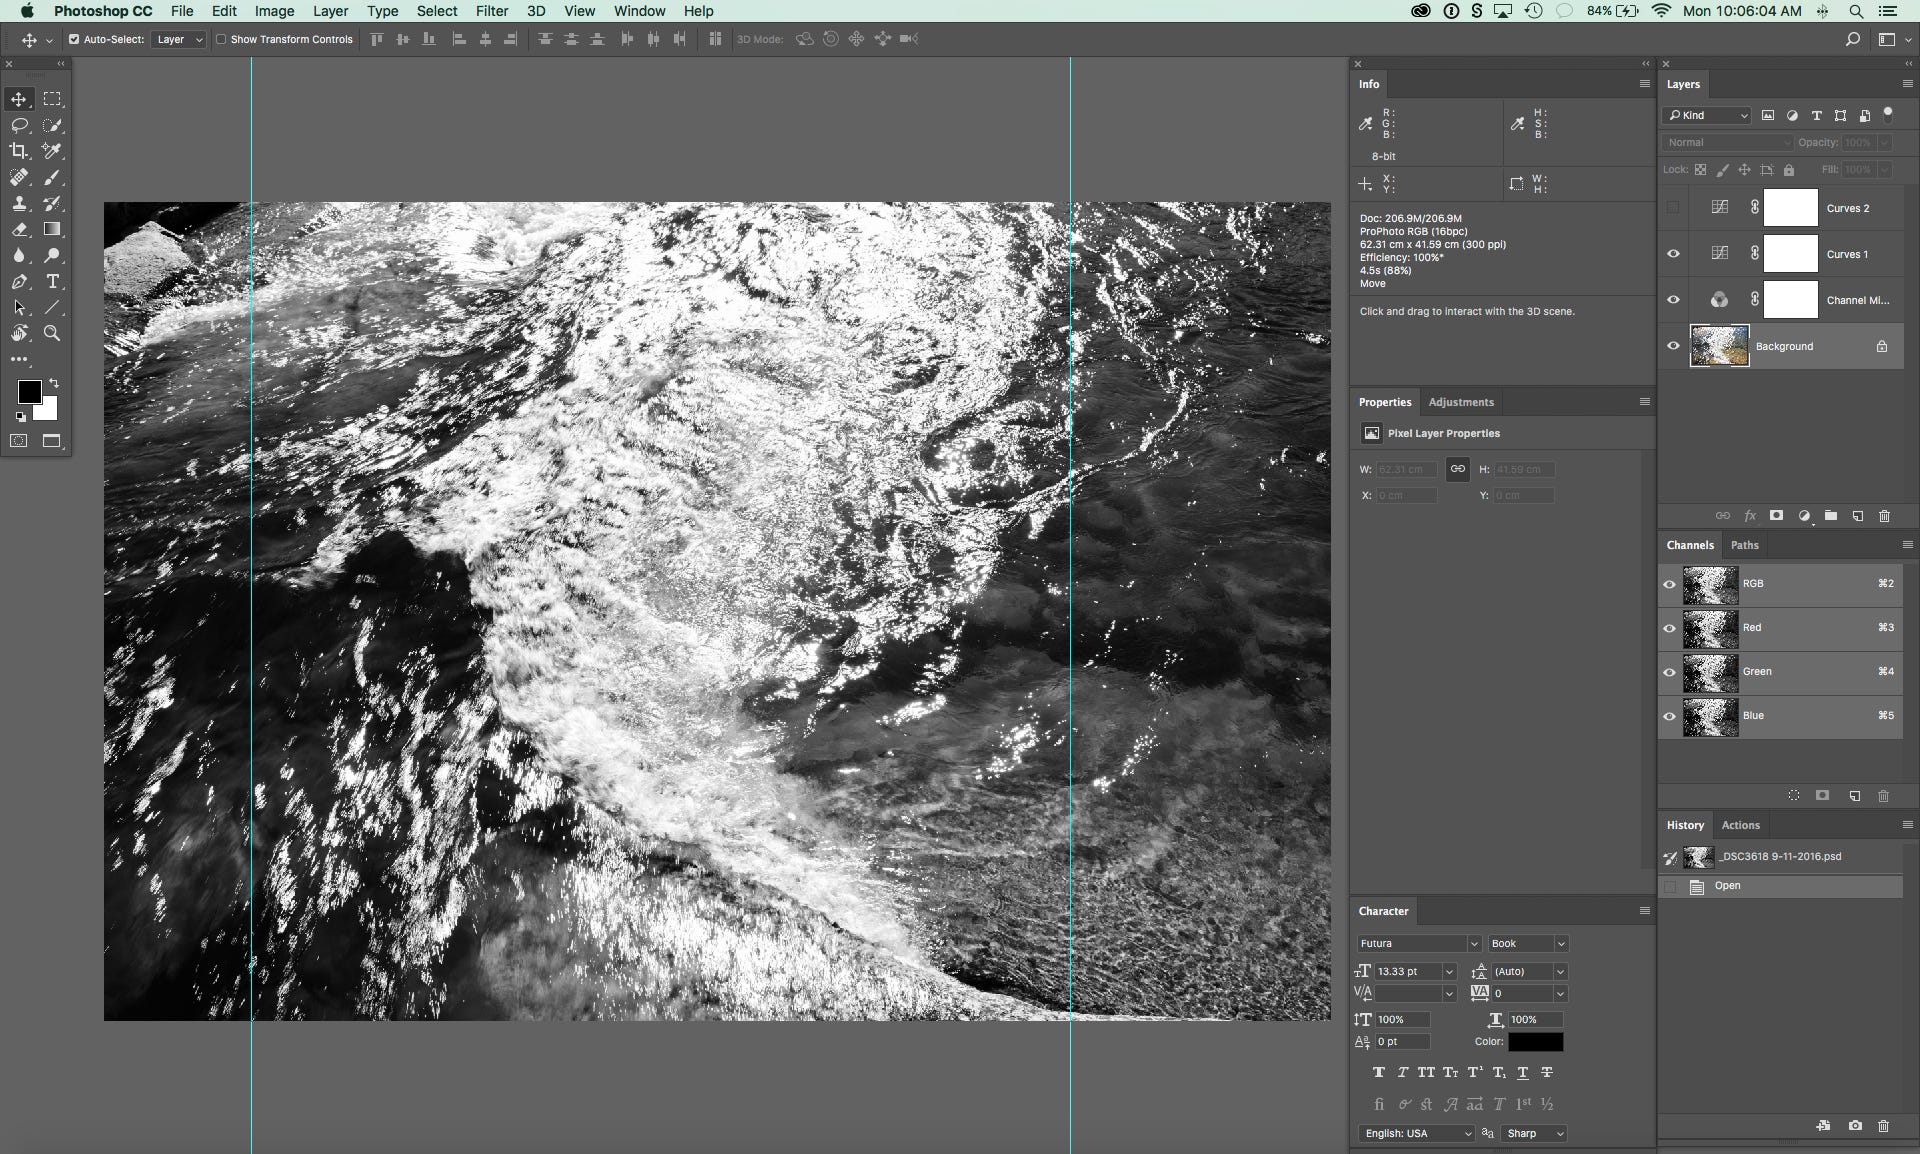Click the delete layer trash icon
1920x1154 pixels.
(x=1884, y=516)
